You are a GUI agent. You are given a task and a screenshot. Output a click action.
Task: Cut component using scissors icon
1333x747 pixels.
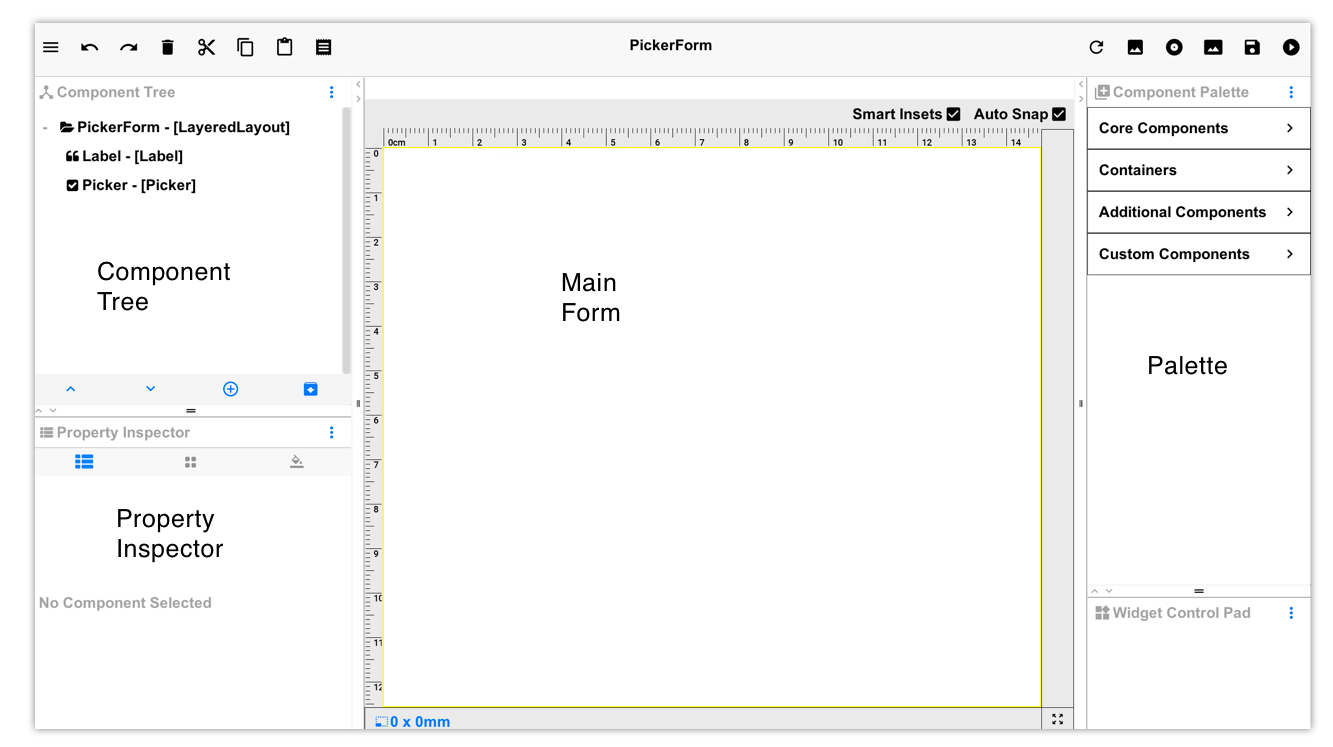click(x=206, y=46)
